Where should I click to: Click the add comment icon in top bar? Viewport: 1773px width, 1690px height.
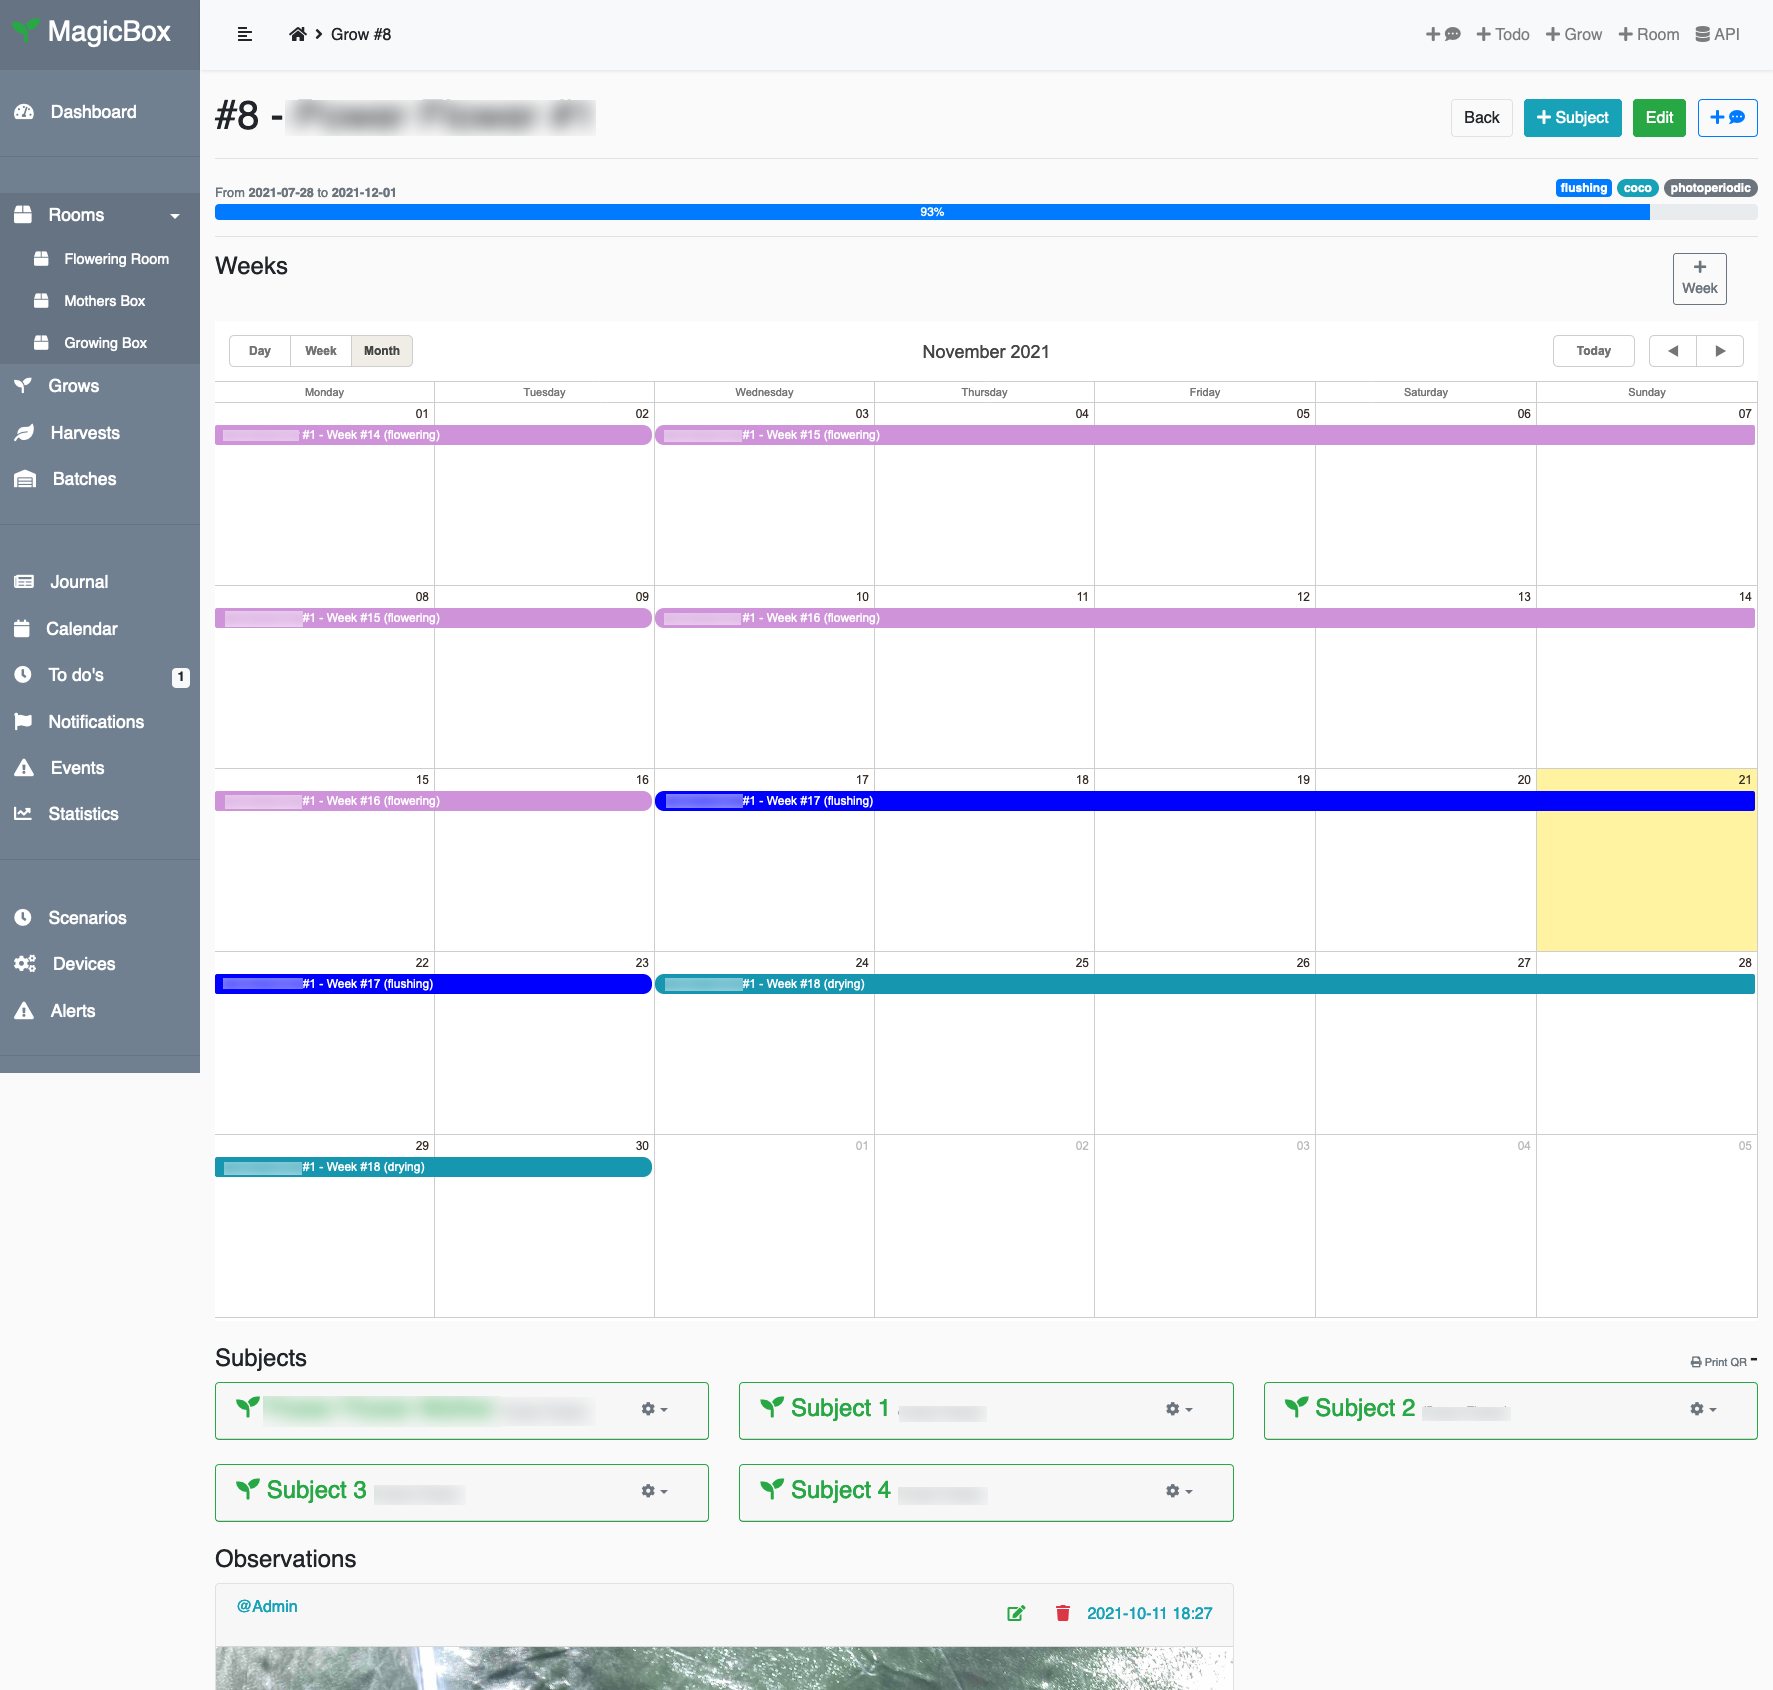[x=1443, y=34]
